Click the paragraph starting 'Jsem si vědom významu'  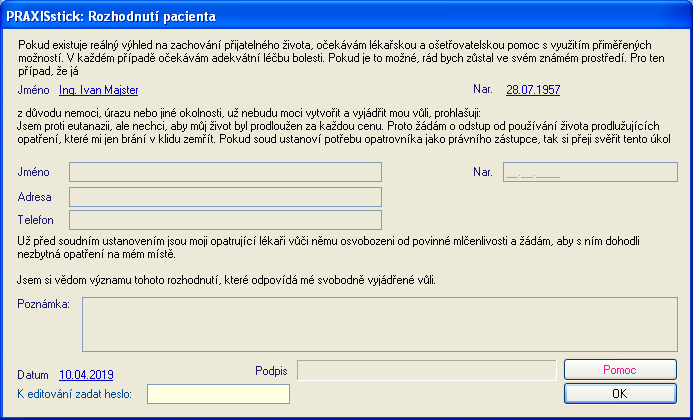[226, 279]
